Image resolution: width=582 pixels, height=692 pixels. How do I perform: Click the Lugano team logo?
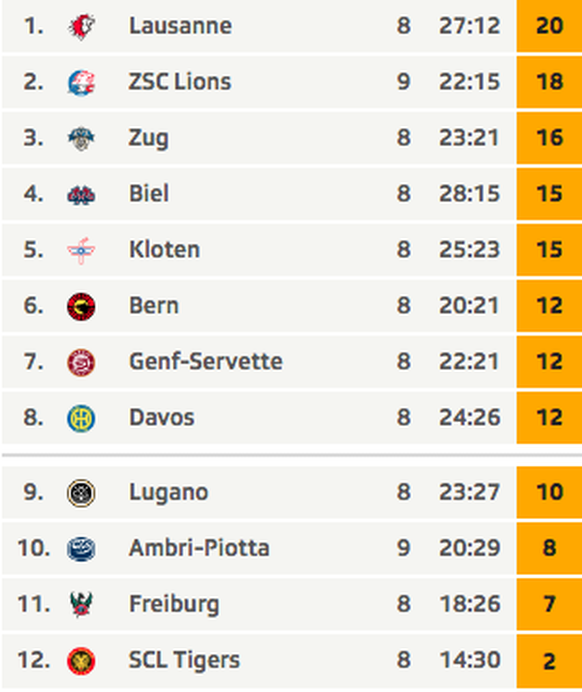(x=81, y=493)
